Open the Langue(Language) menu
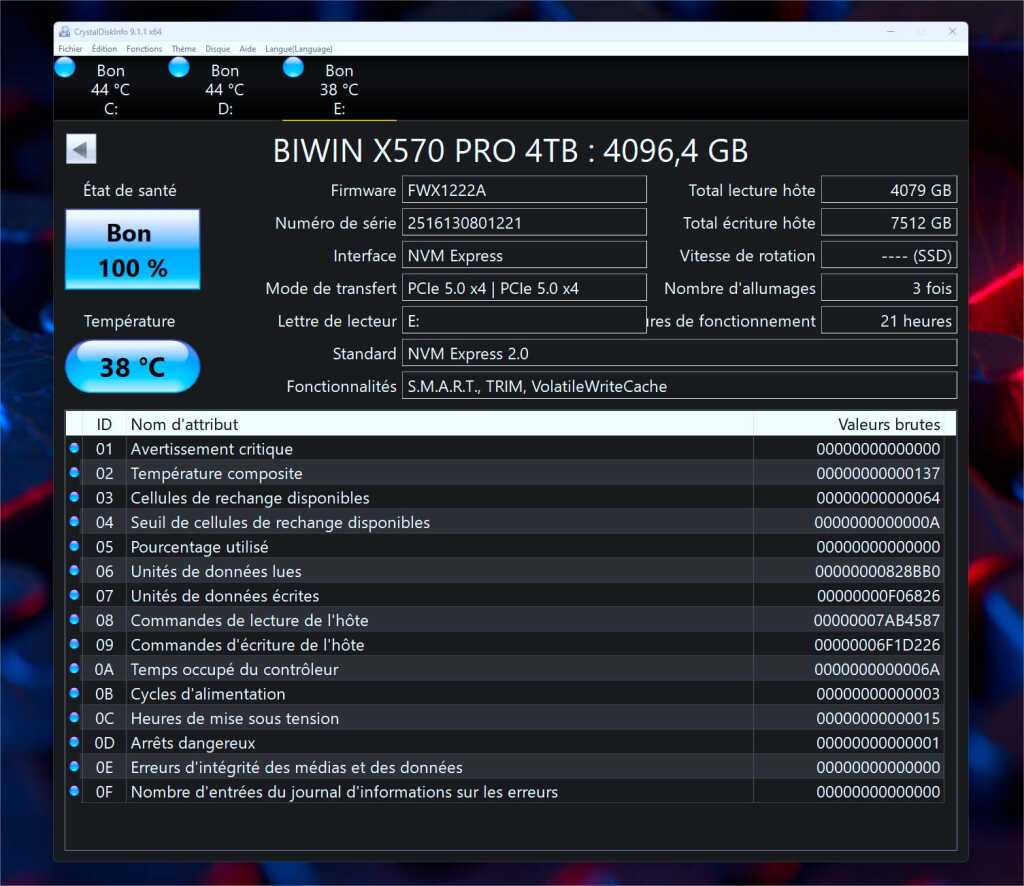The image size is (1024, 886). pos(299,48)
